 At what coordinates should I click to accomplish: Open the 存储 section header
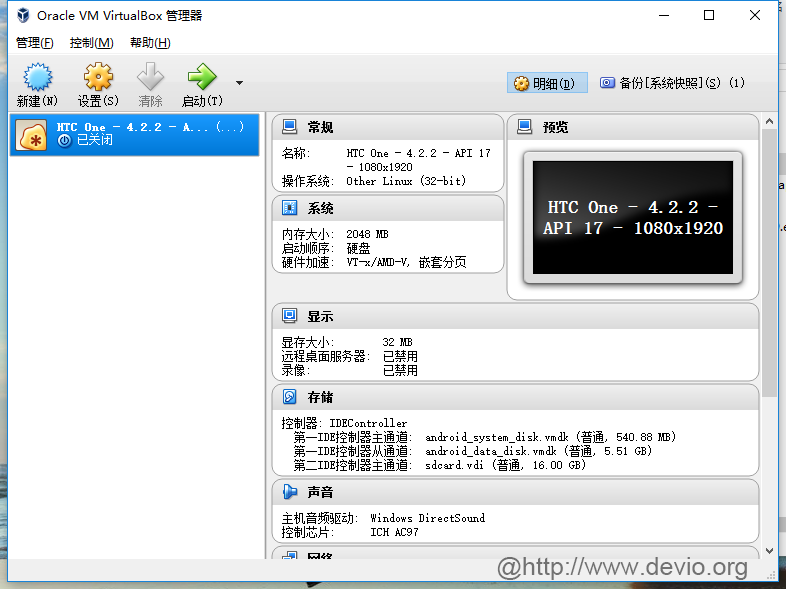515,397
